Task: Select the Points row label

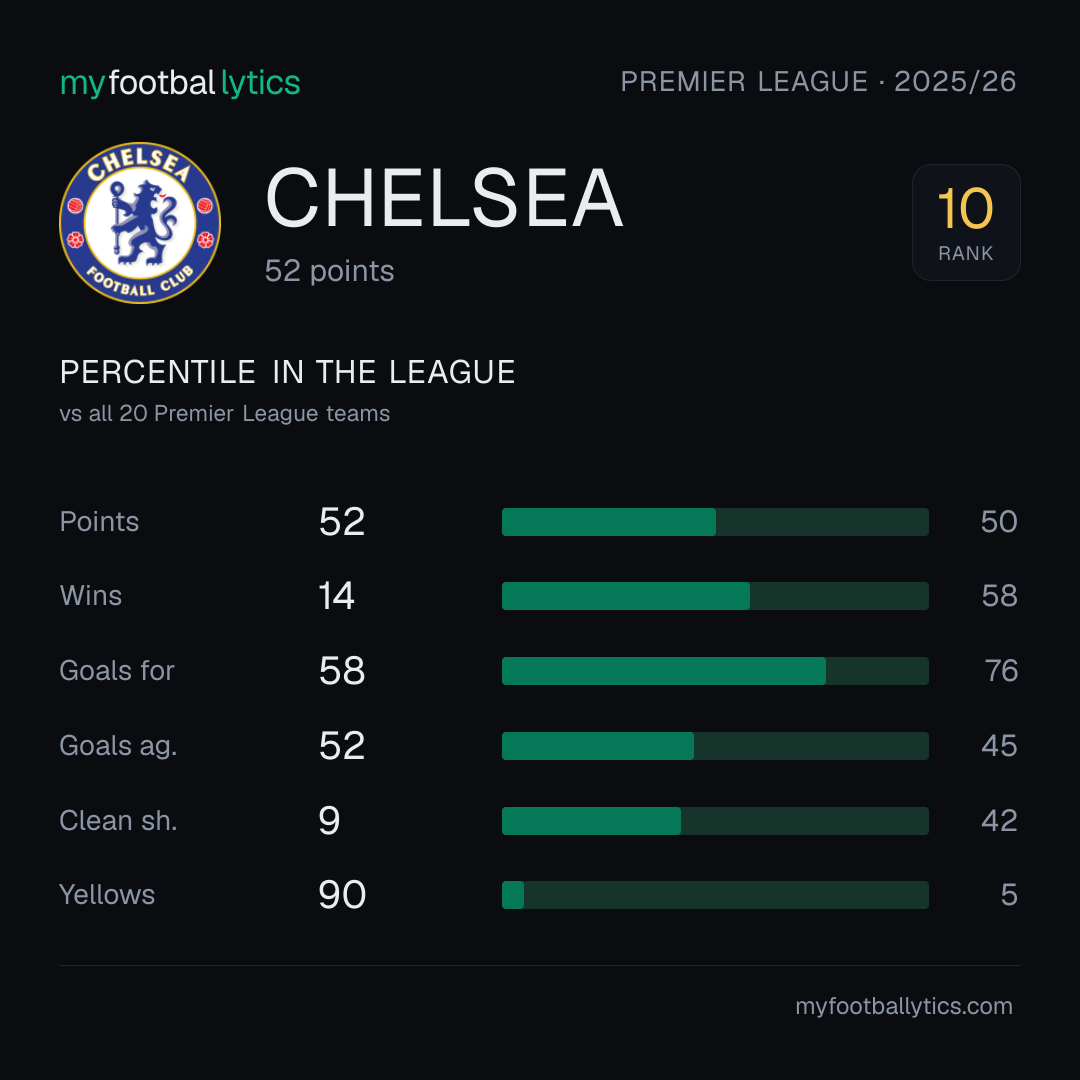Action: click(99, 521)
